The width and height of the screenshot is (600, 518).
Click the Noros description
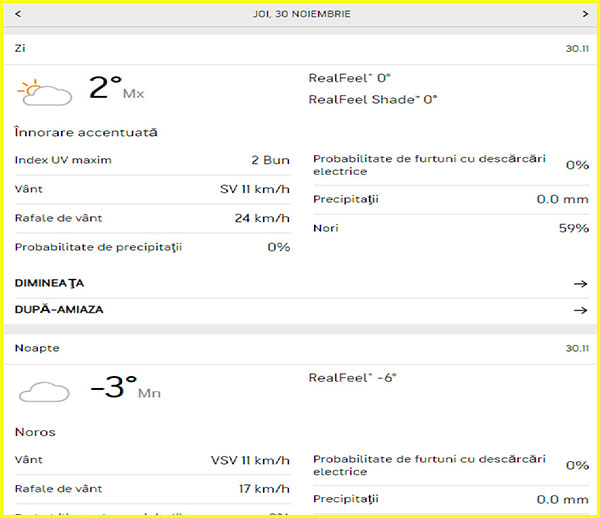tap(35, 432)
